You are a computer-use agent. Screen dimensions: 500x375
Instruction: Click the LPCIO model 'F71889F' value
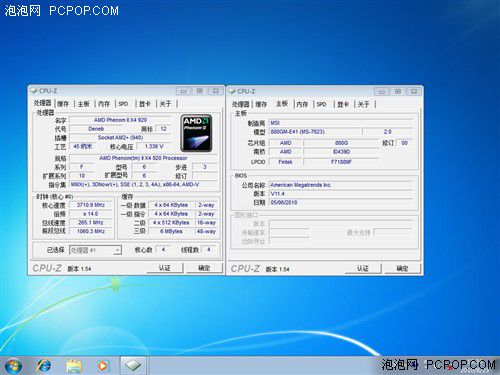(341, 162)
